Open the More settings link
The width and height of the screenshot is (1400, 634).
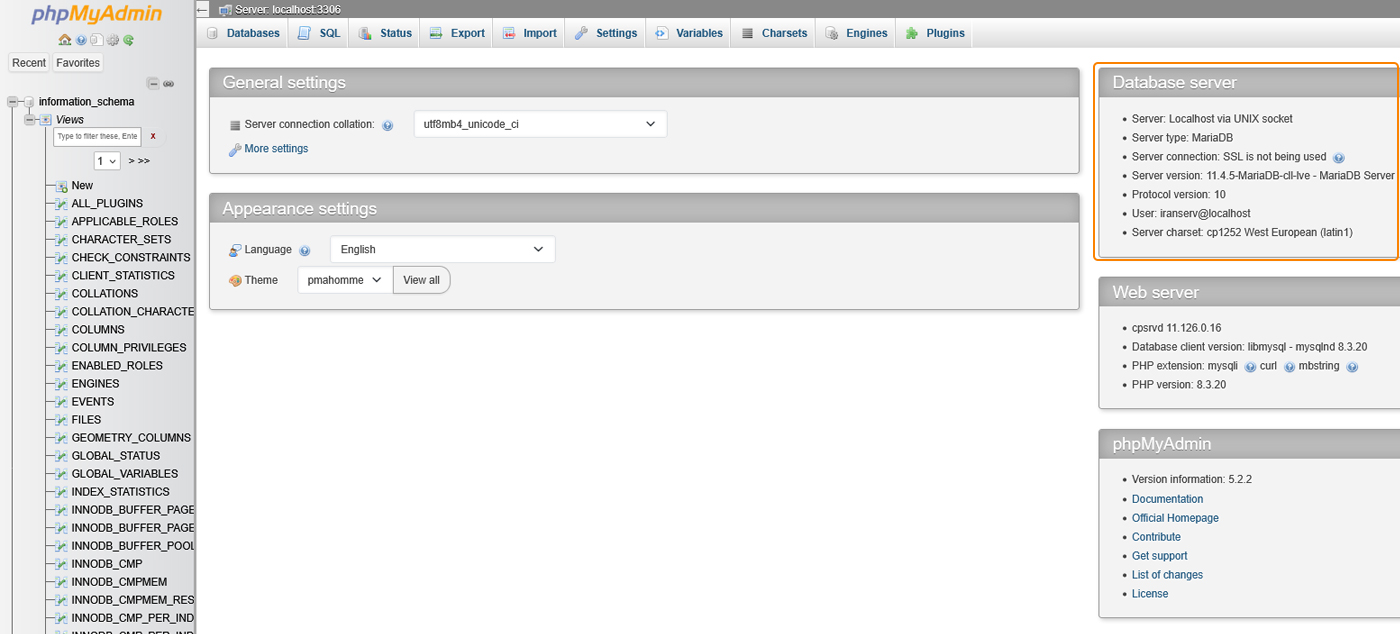[x=275, y=149]
